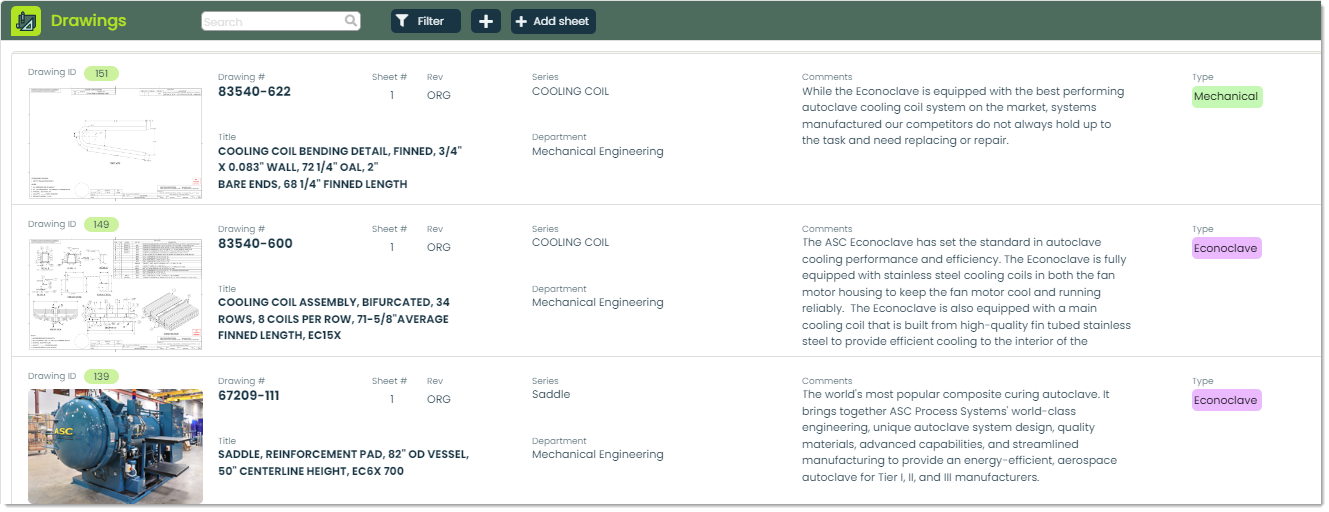
Task: Open the blue autoclave photo thumbnail
Action: pos(115,446)
